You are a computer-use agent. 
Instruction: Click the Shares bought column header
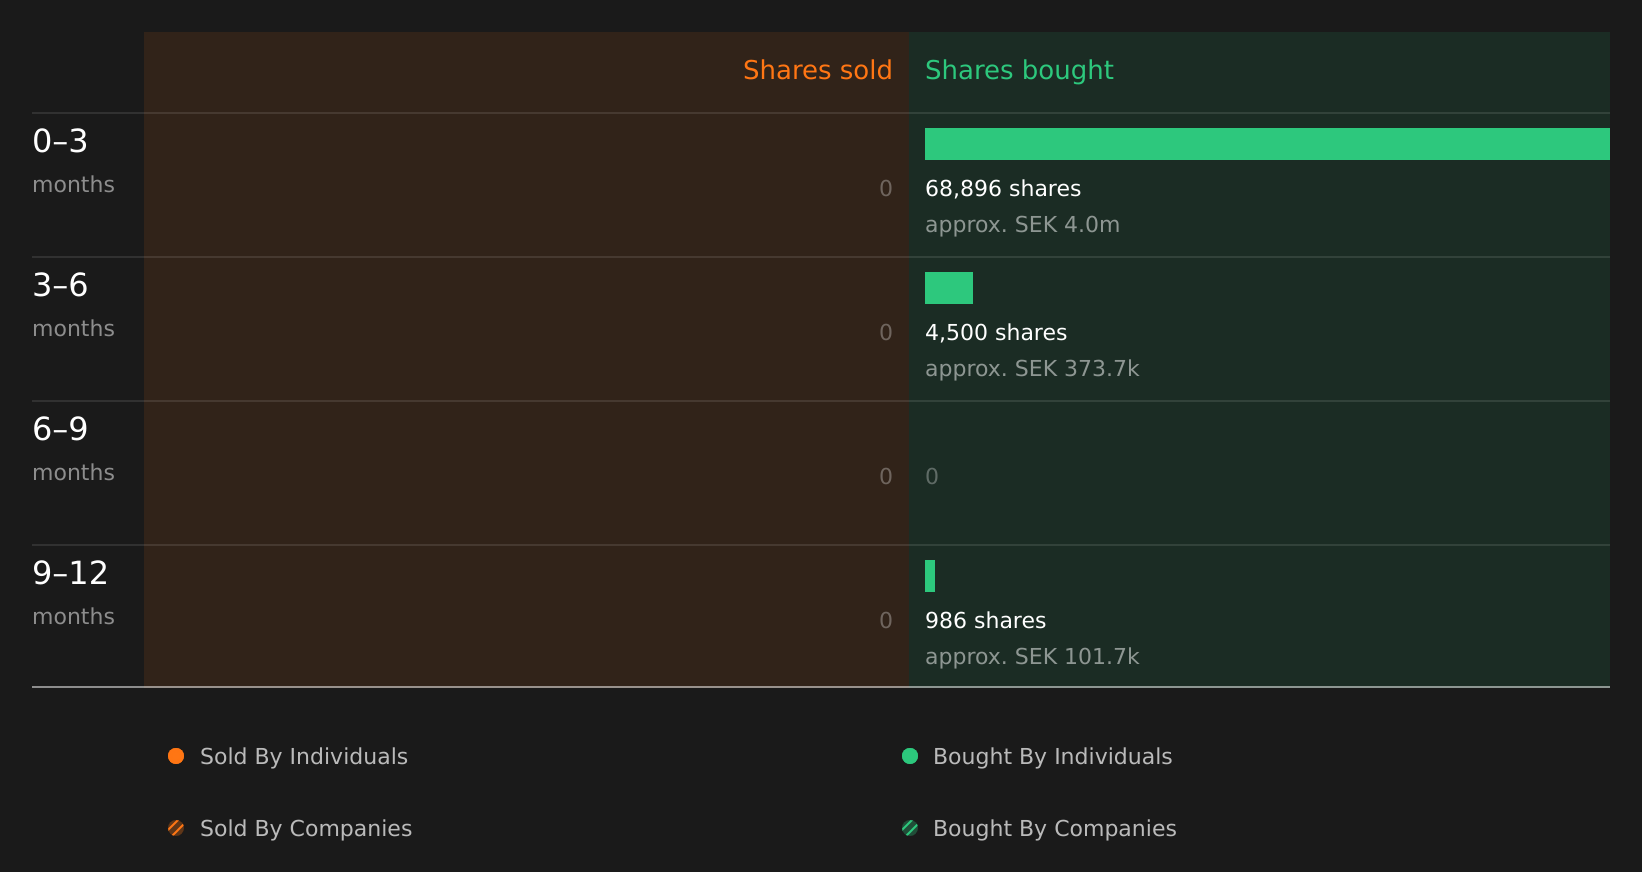(1019, 70)
